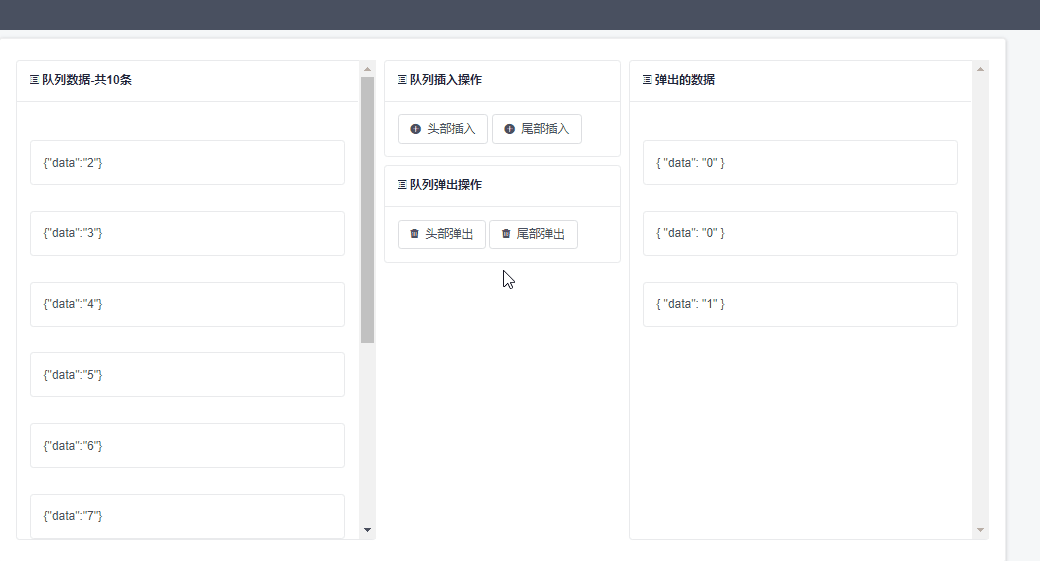1040x561 pixels.
Task: Click the 队列弹出操作 heading
Action: click(446, 184)
